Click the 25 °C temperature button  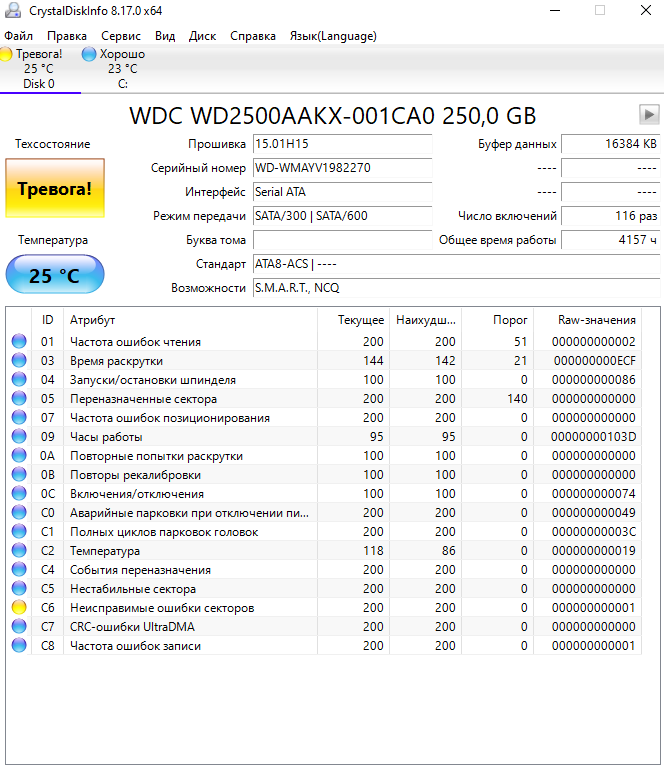pos(55,274)
